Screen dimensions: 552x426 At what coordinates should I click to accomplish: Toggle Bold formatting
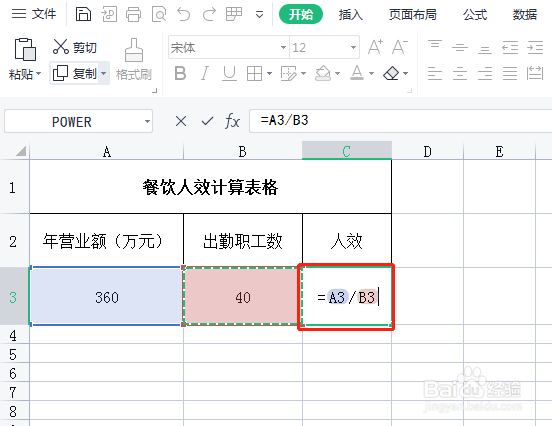(x=180, y=73)
